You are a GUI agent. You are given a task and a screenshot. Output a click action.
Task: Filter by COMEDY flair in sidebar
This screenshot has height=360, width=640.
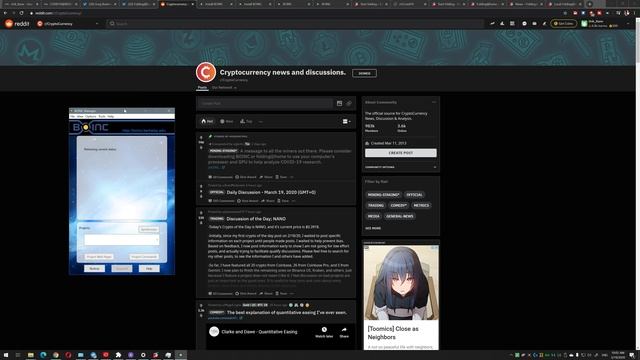[x=398, y=205]
